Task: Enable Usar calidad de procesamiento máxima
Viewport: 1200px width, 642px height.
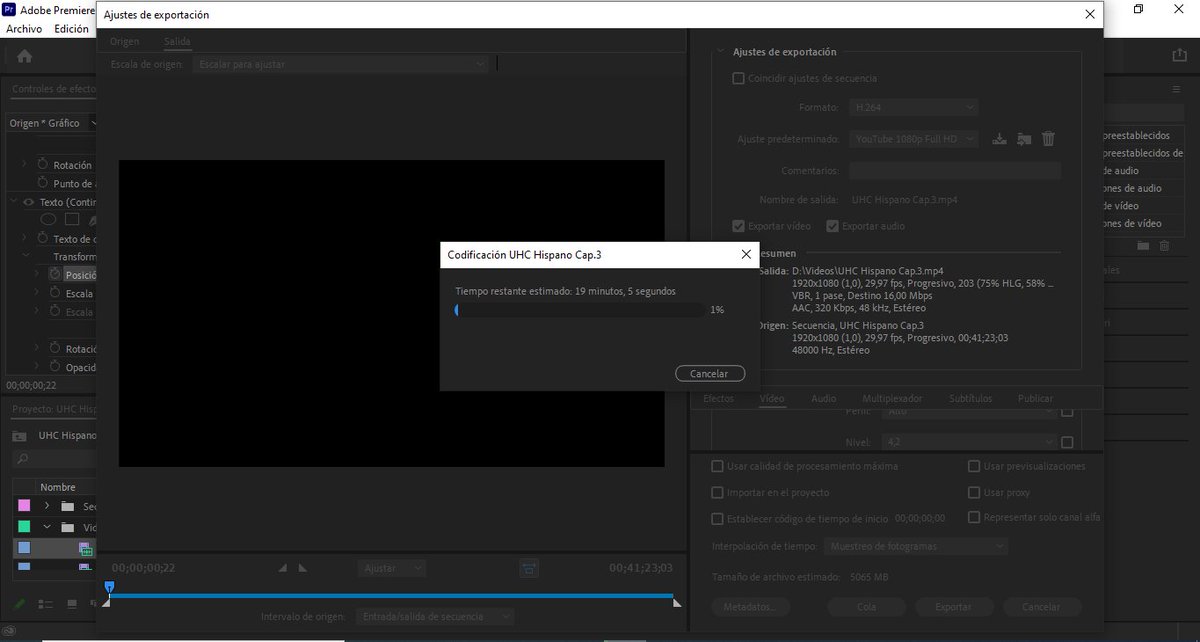Action: coord(717,466)
